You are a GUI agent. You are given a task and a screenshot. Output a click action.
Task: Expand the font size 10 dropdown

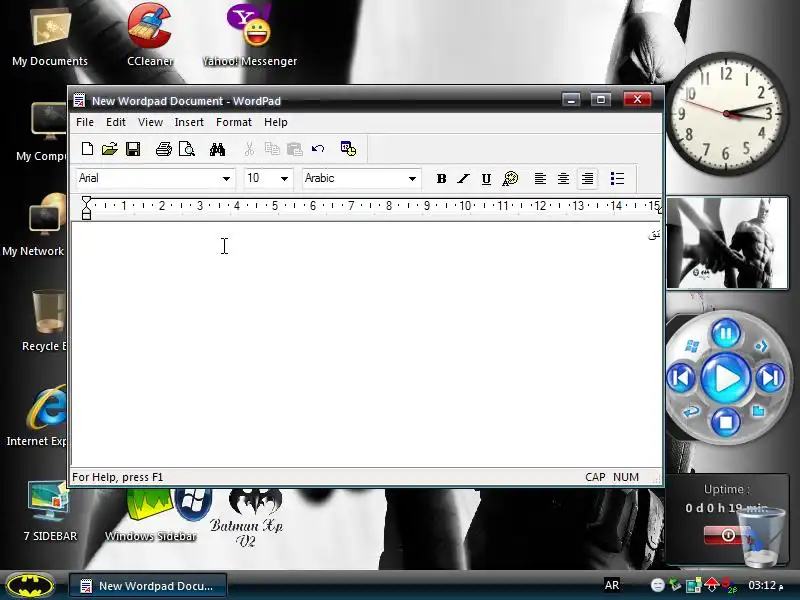pyautogui.click(x=284, y=179)
